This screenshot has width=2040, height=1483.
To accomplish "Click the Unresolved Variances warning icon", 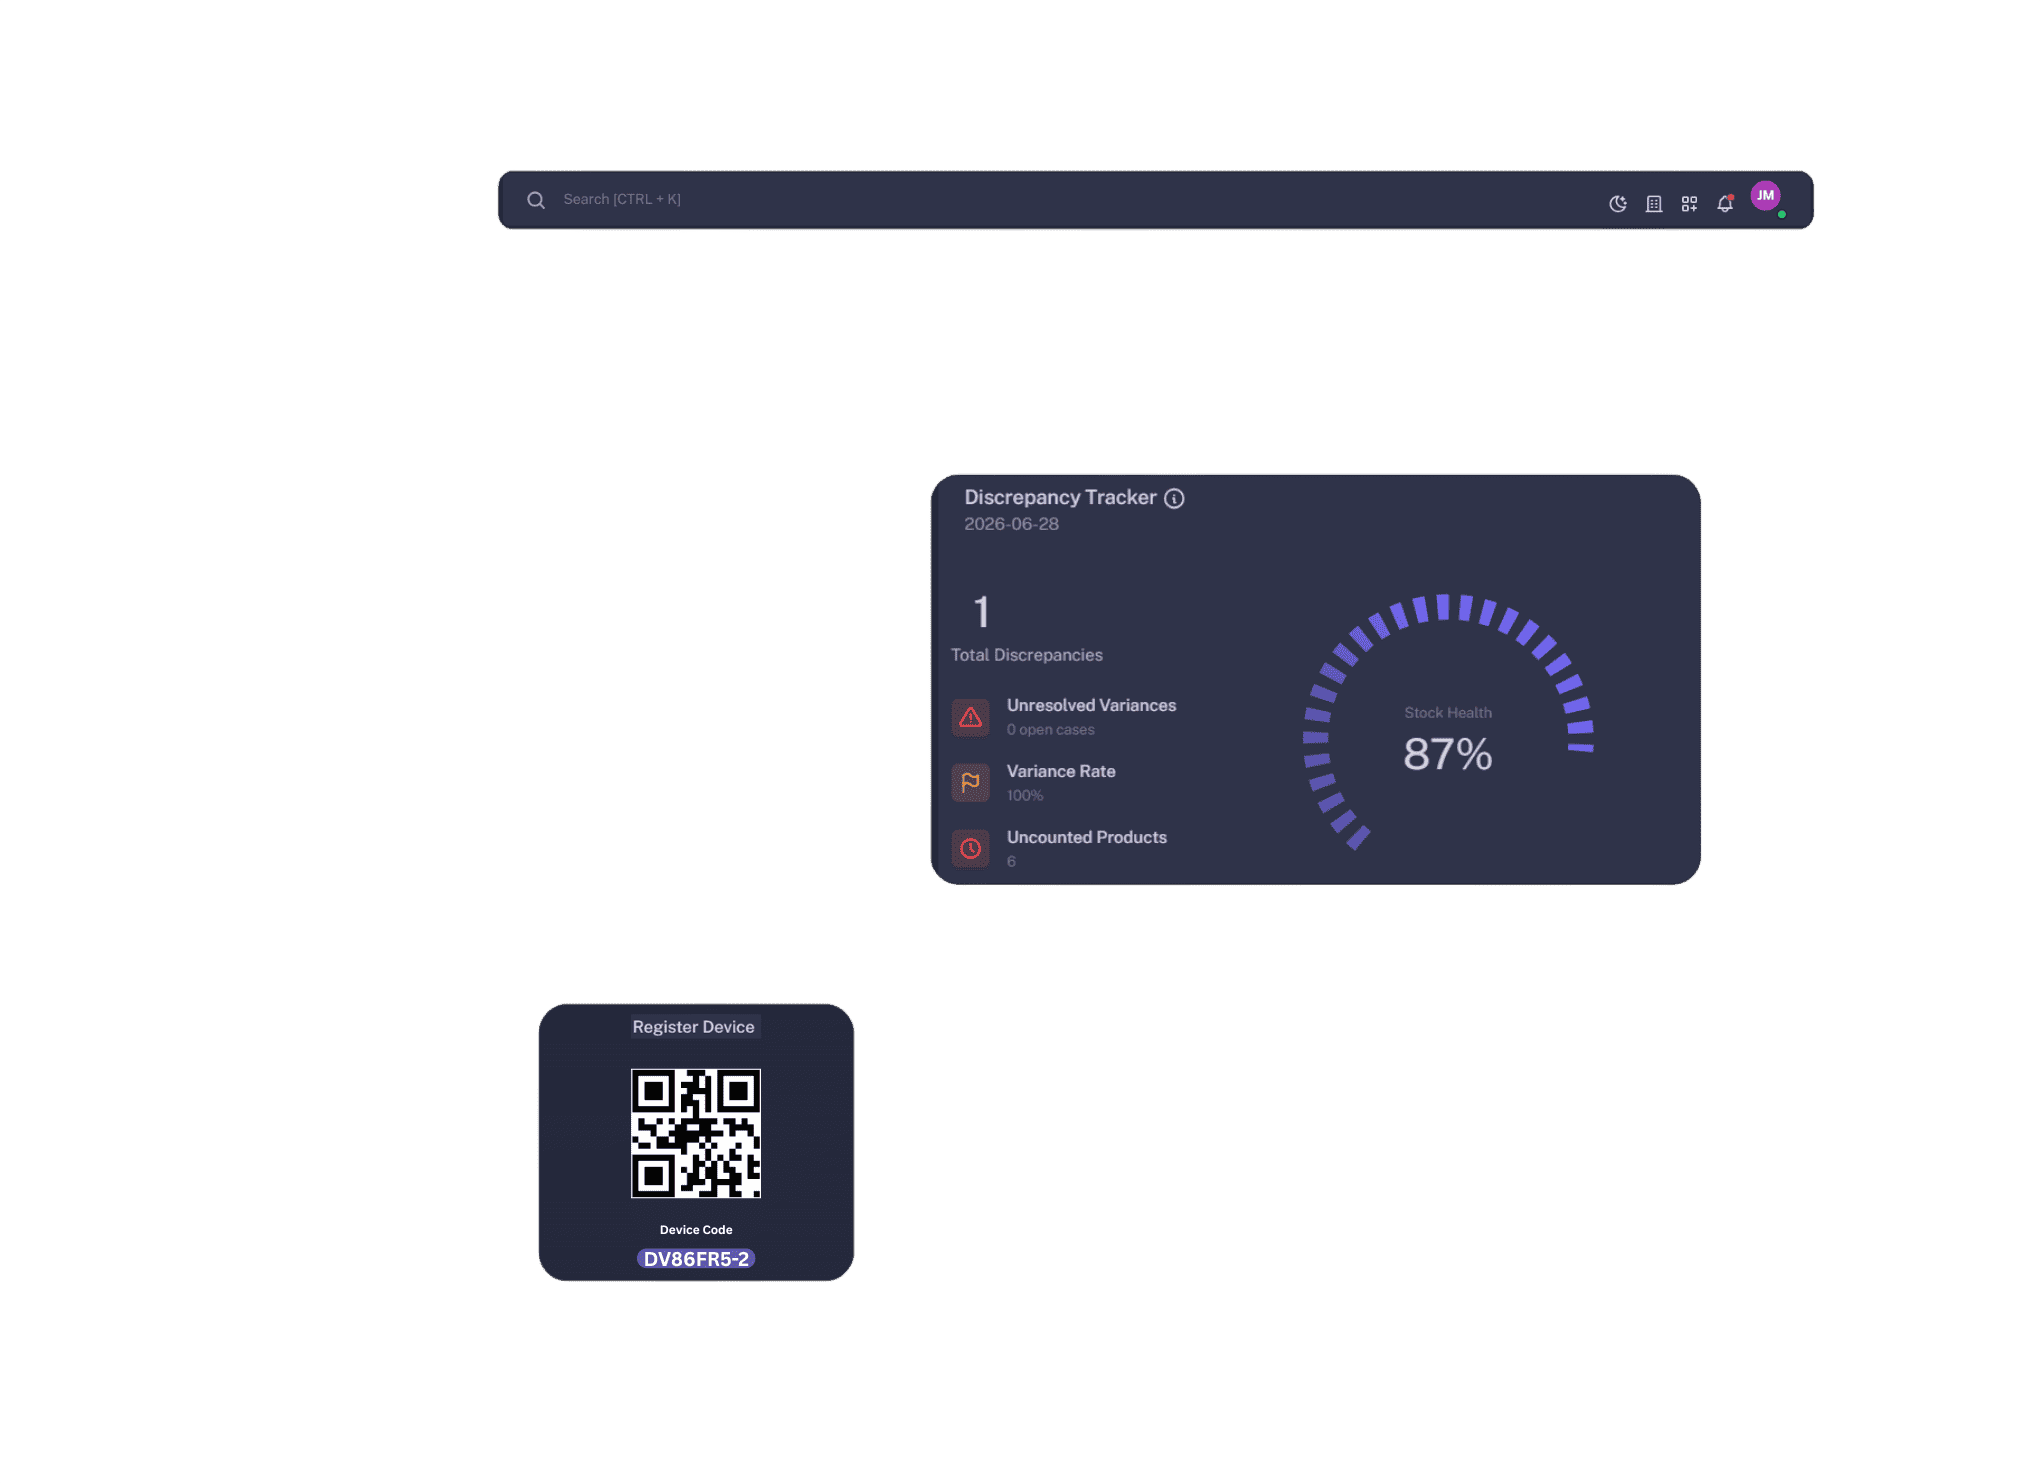I will [x=970, y=717].
